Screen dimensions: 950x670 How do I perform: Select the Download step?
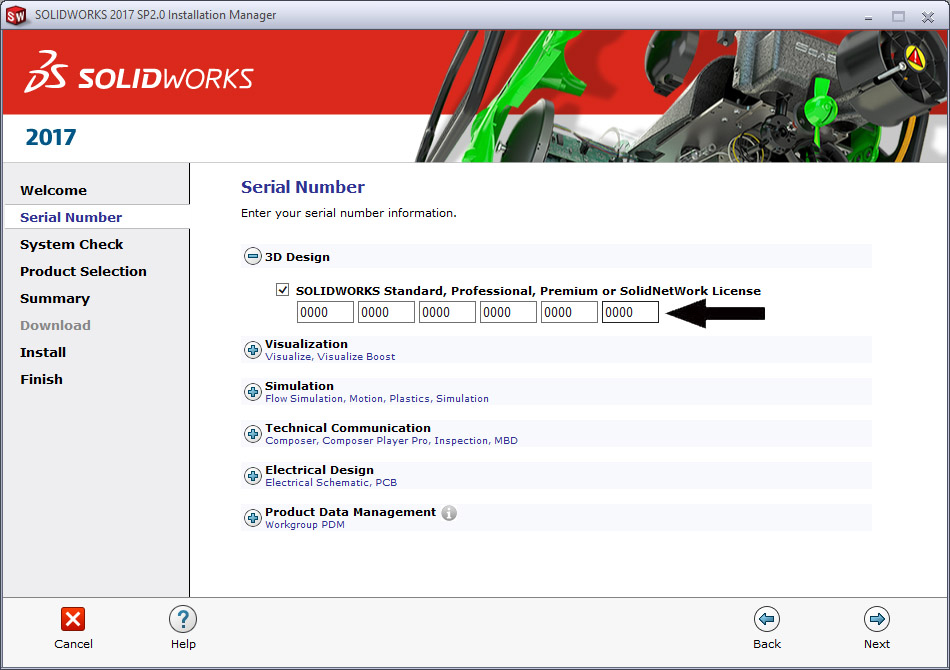click(x=55, y=325)
